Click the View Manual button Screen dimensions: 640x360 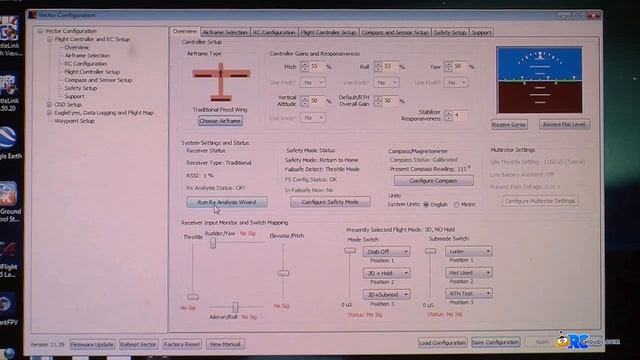coord(225,344)
